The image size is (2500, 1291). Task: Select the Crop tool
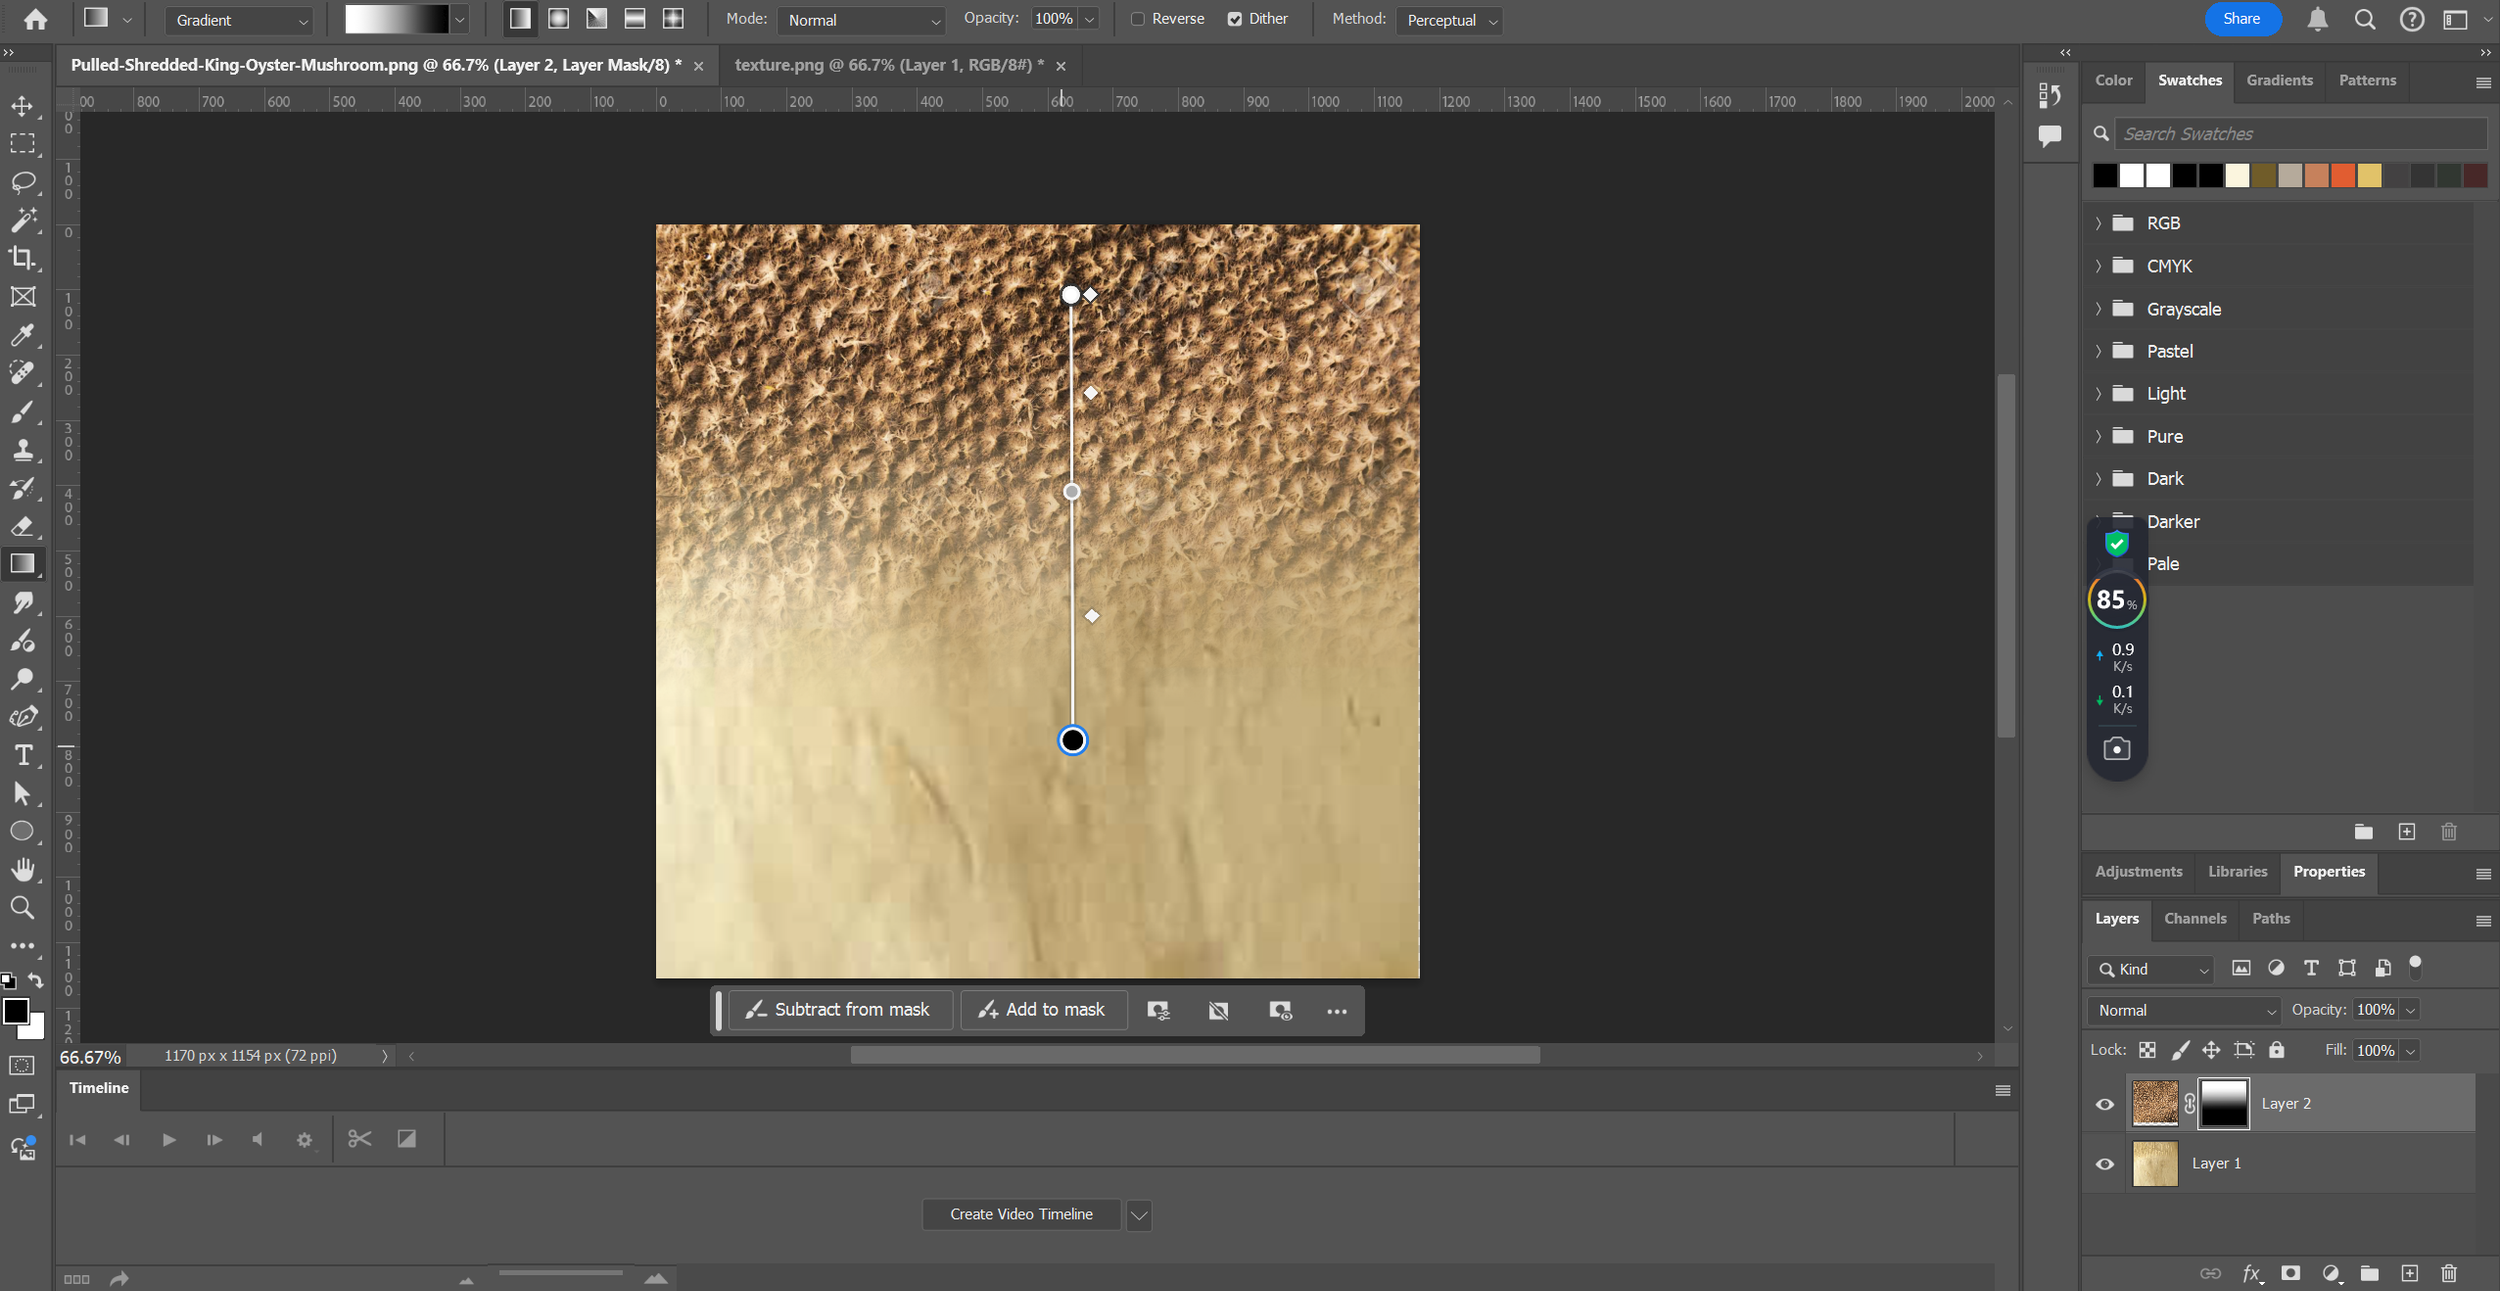tap(22, 258)
